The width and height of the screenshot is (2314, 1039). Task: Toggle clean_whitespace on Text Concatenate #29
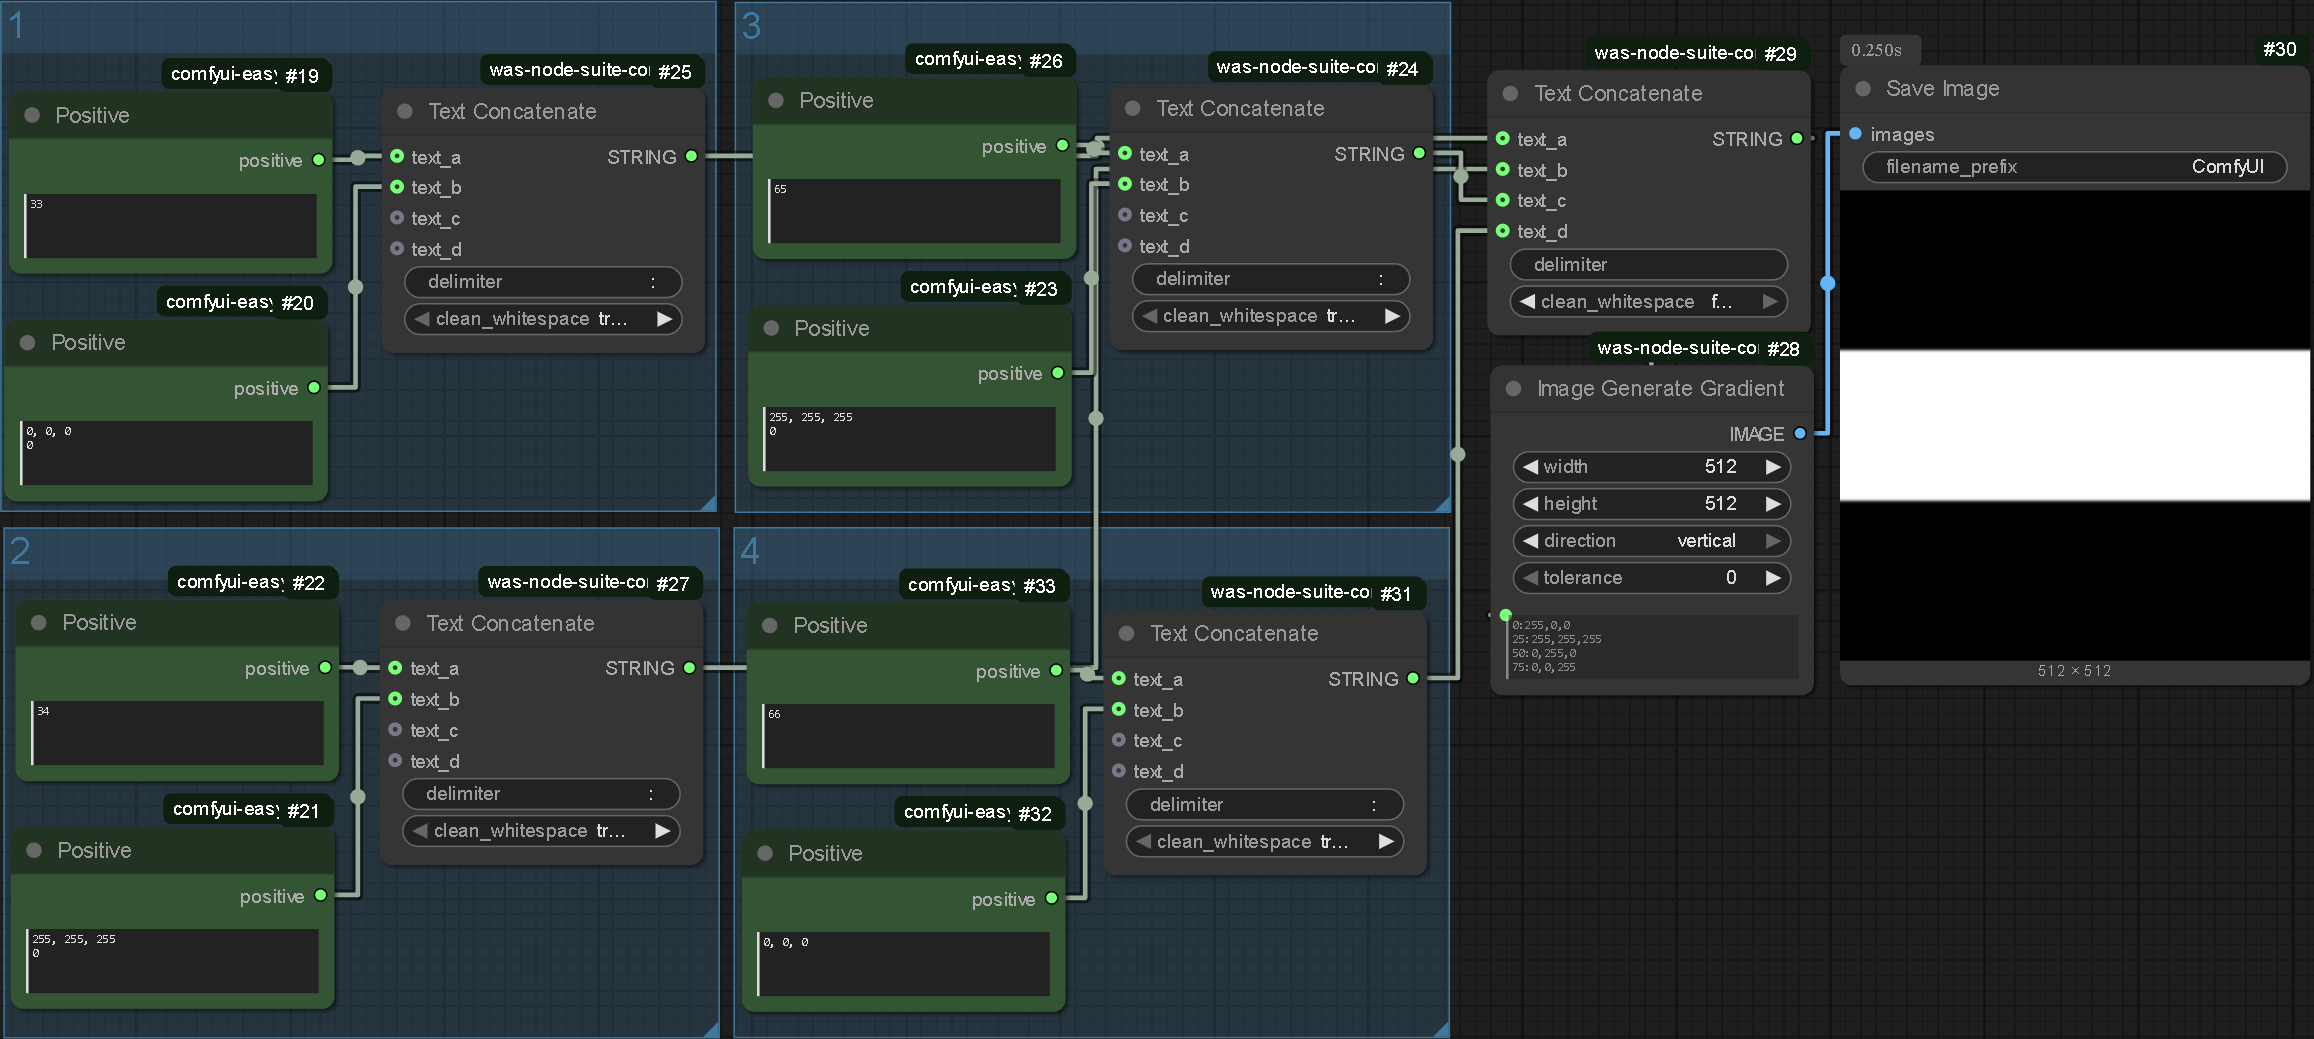point(1649,301)
